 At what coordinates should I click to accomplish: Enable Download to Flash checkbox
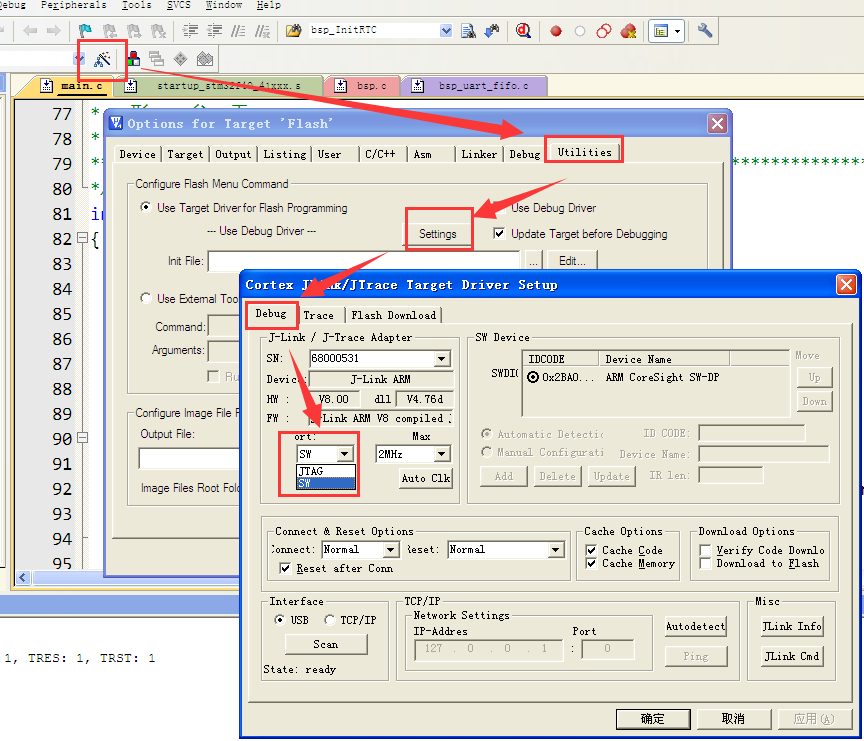[x=705, y=563]
